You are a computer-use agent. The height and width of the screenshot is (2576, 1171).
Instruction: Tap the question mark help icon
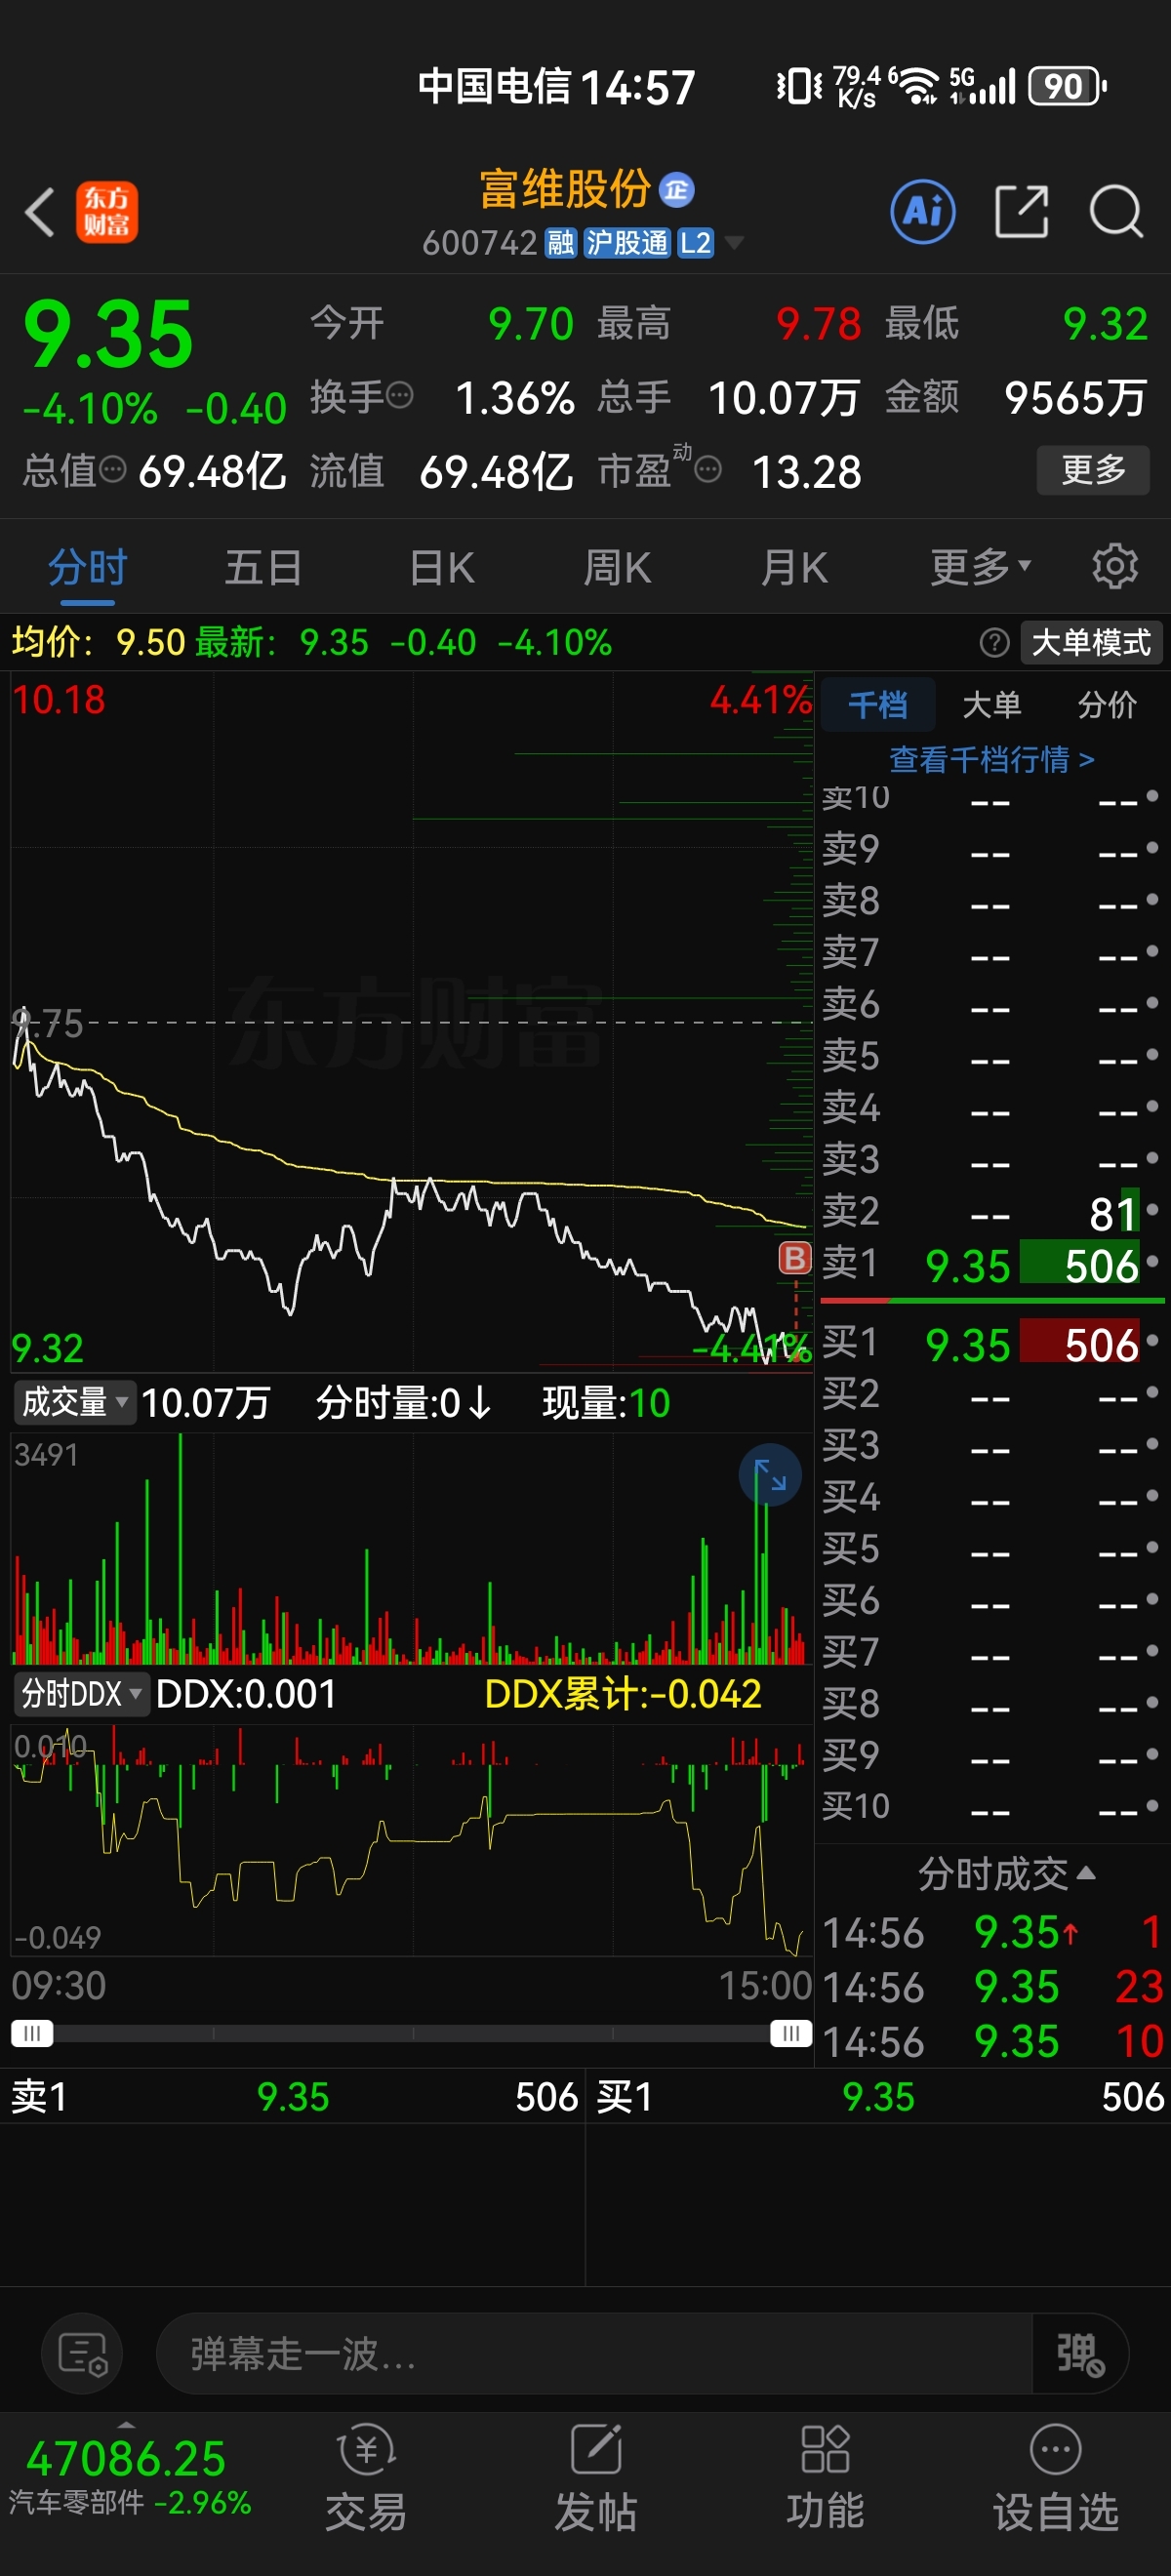[x=994, y=642]
